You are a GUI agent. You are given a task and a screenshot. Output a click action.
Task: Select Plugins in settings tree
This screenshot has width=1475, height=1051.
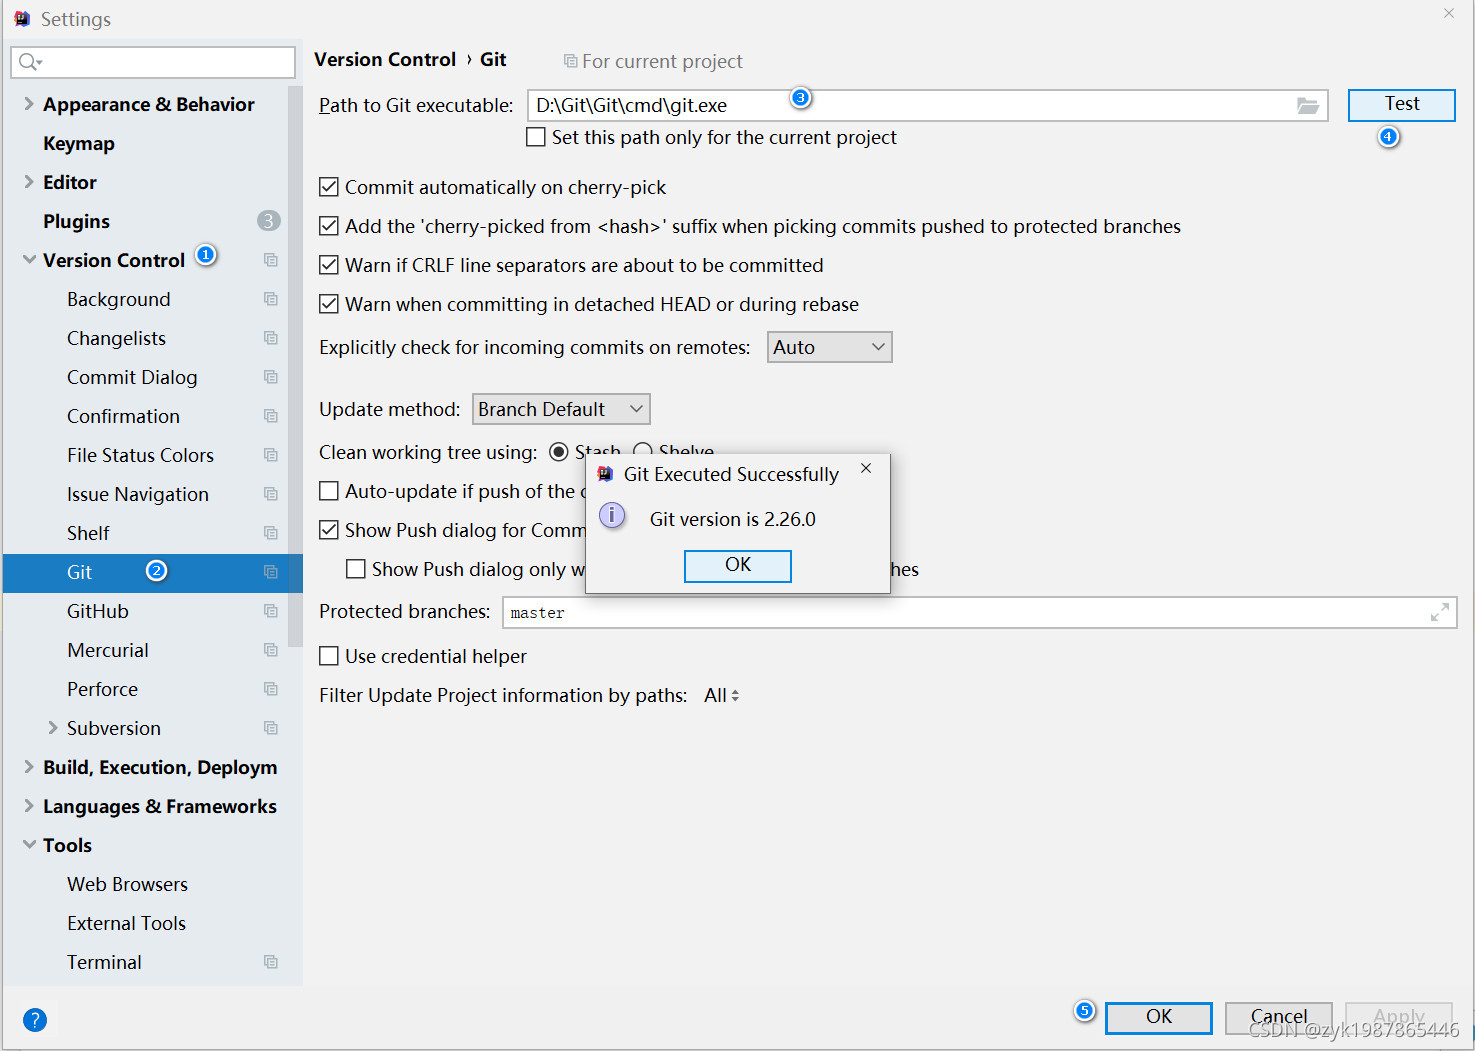[x=76, y=222]
